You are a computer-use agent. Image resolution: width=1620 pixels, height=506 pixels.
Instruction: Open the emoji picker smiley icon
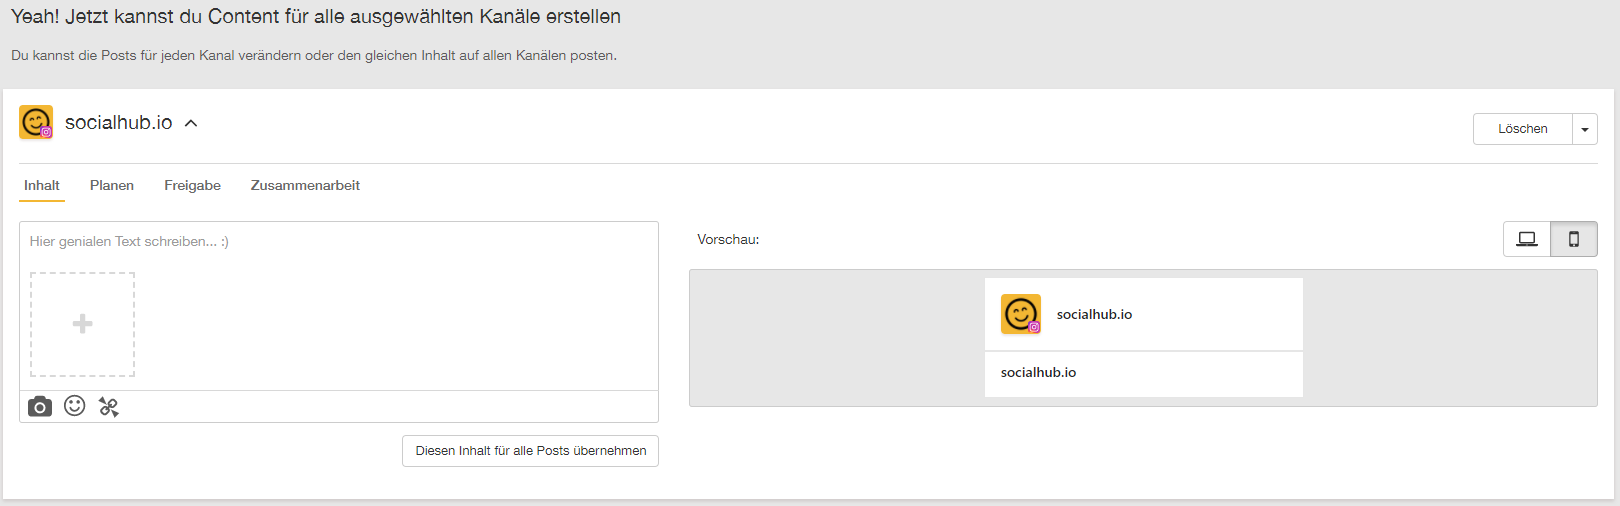(x=75, y=406)
